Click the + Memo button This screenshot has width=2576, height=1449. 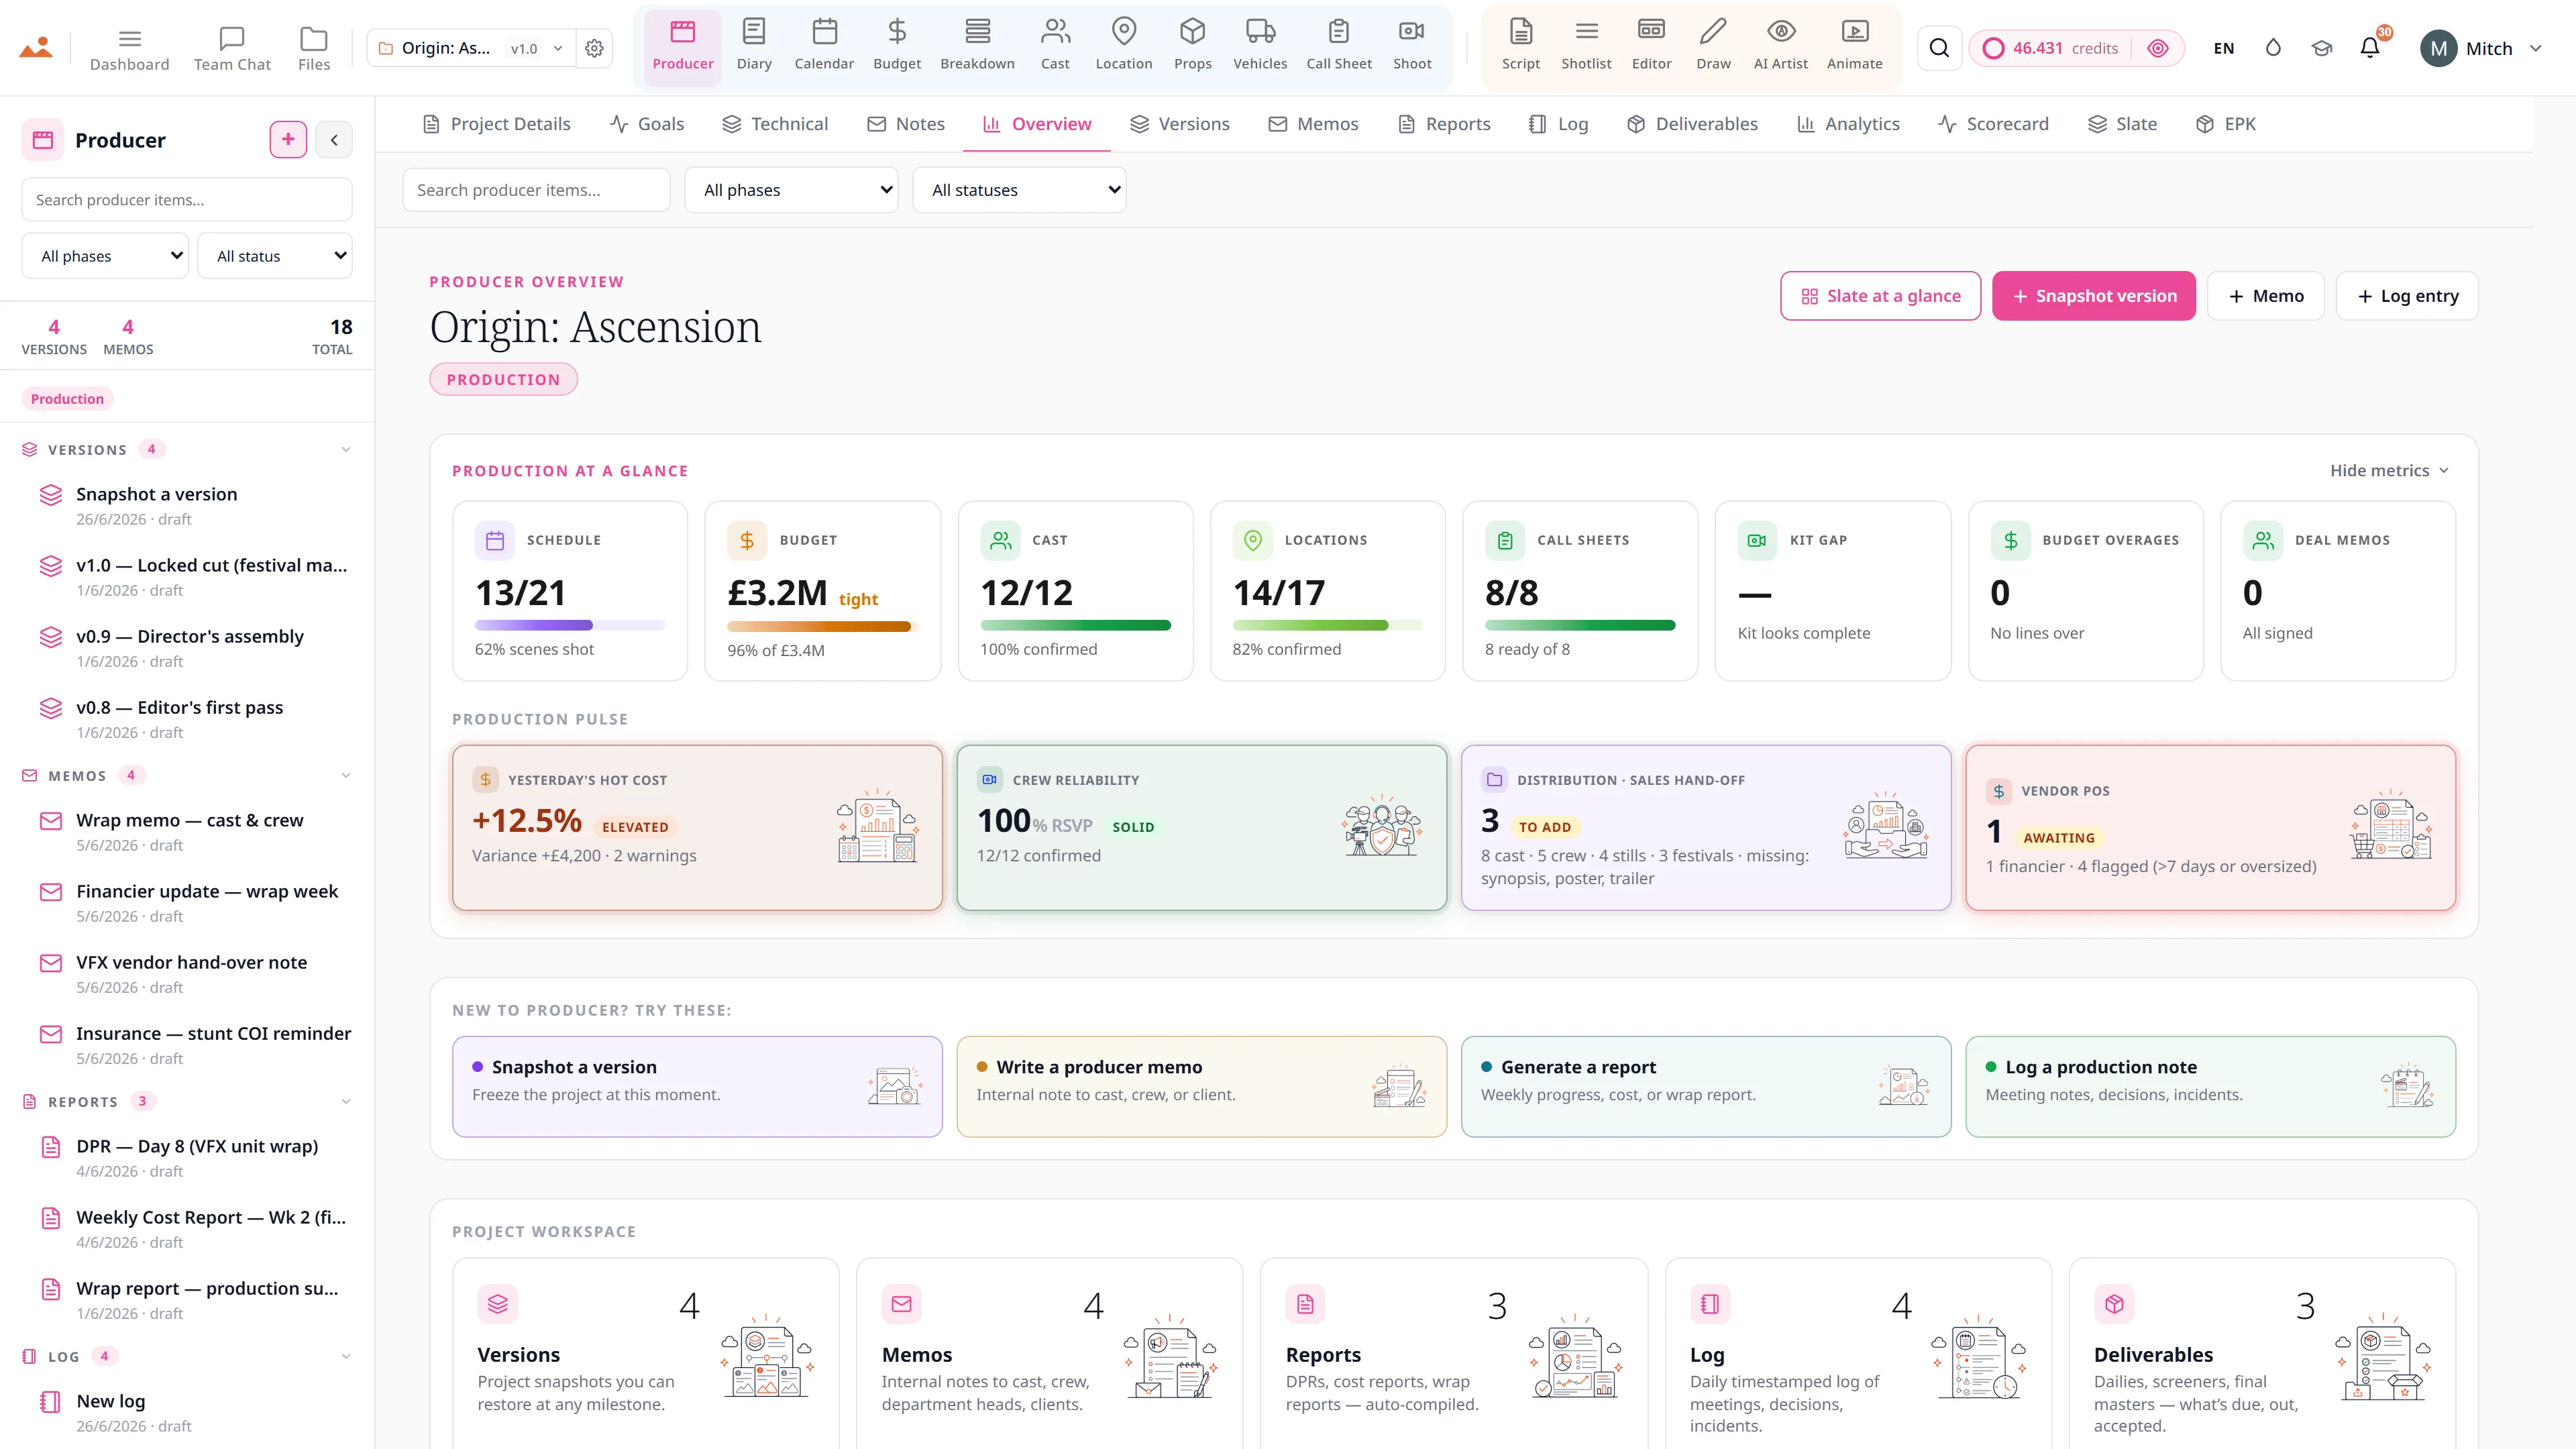pos(2265,296)
